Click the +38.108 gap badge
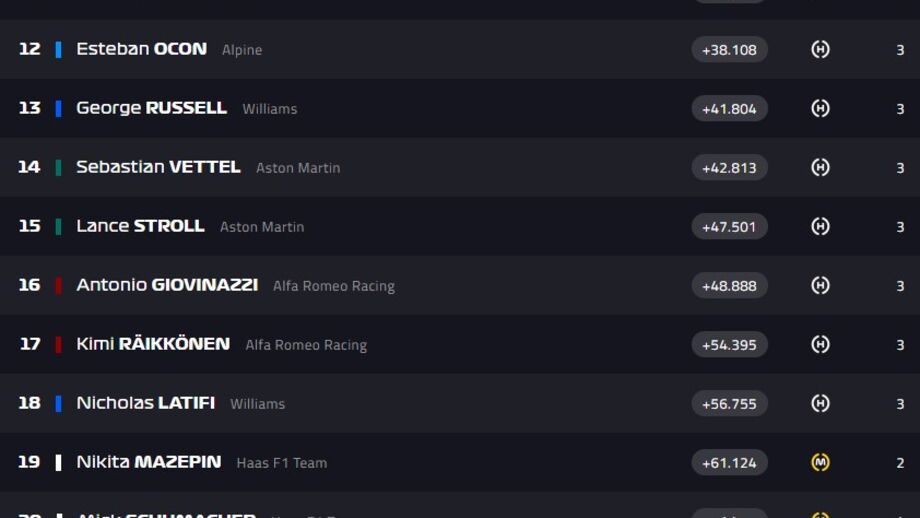This screenshot has width=920, height=518. coord(729,49)
